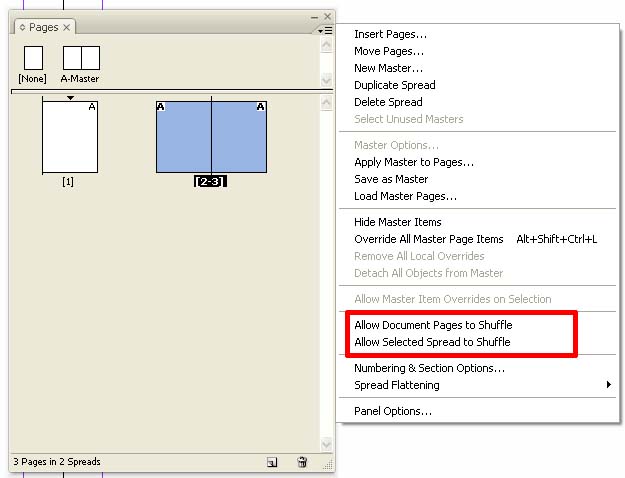Click the trash delete selected pages icon
The height and width of the screenshot is (478, 625).
(x=302, y=462)
